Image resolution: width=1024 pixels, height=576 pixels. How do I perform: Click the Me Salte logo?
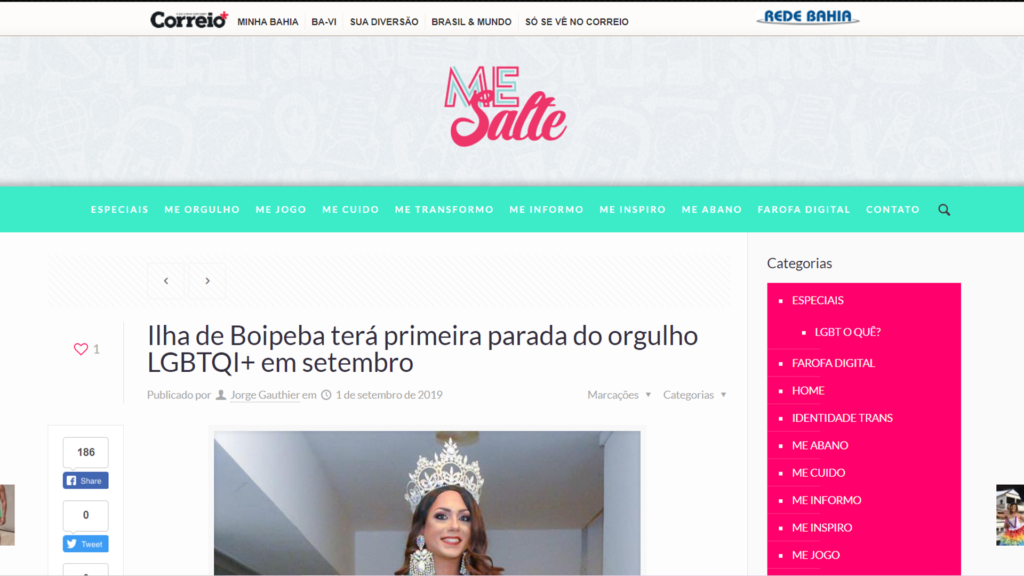[x=505, y=106]
